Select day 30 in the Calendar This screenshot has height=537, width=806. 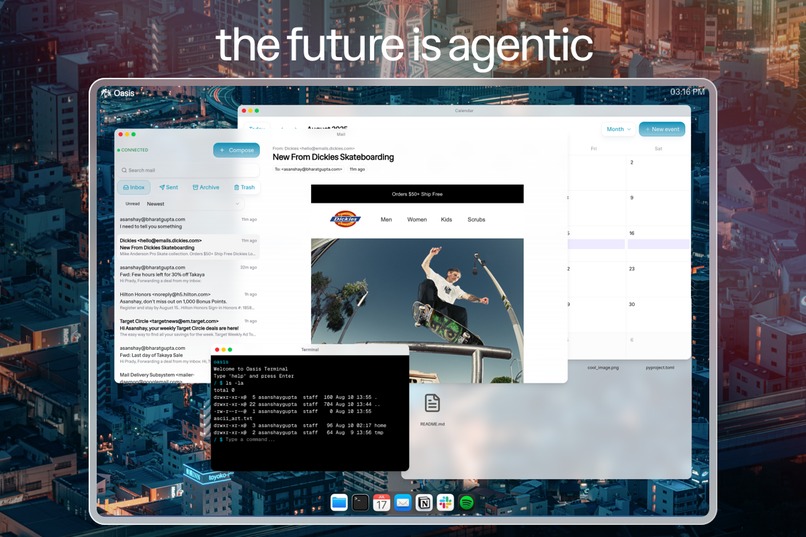632,304
